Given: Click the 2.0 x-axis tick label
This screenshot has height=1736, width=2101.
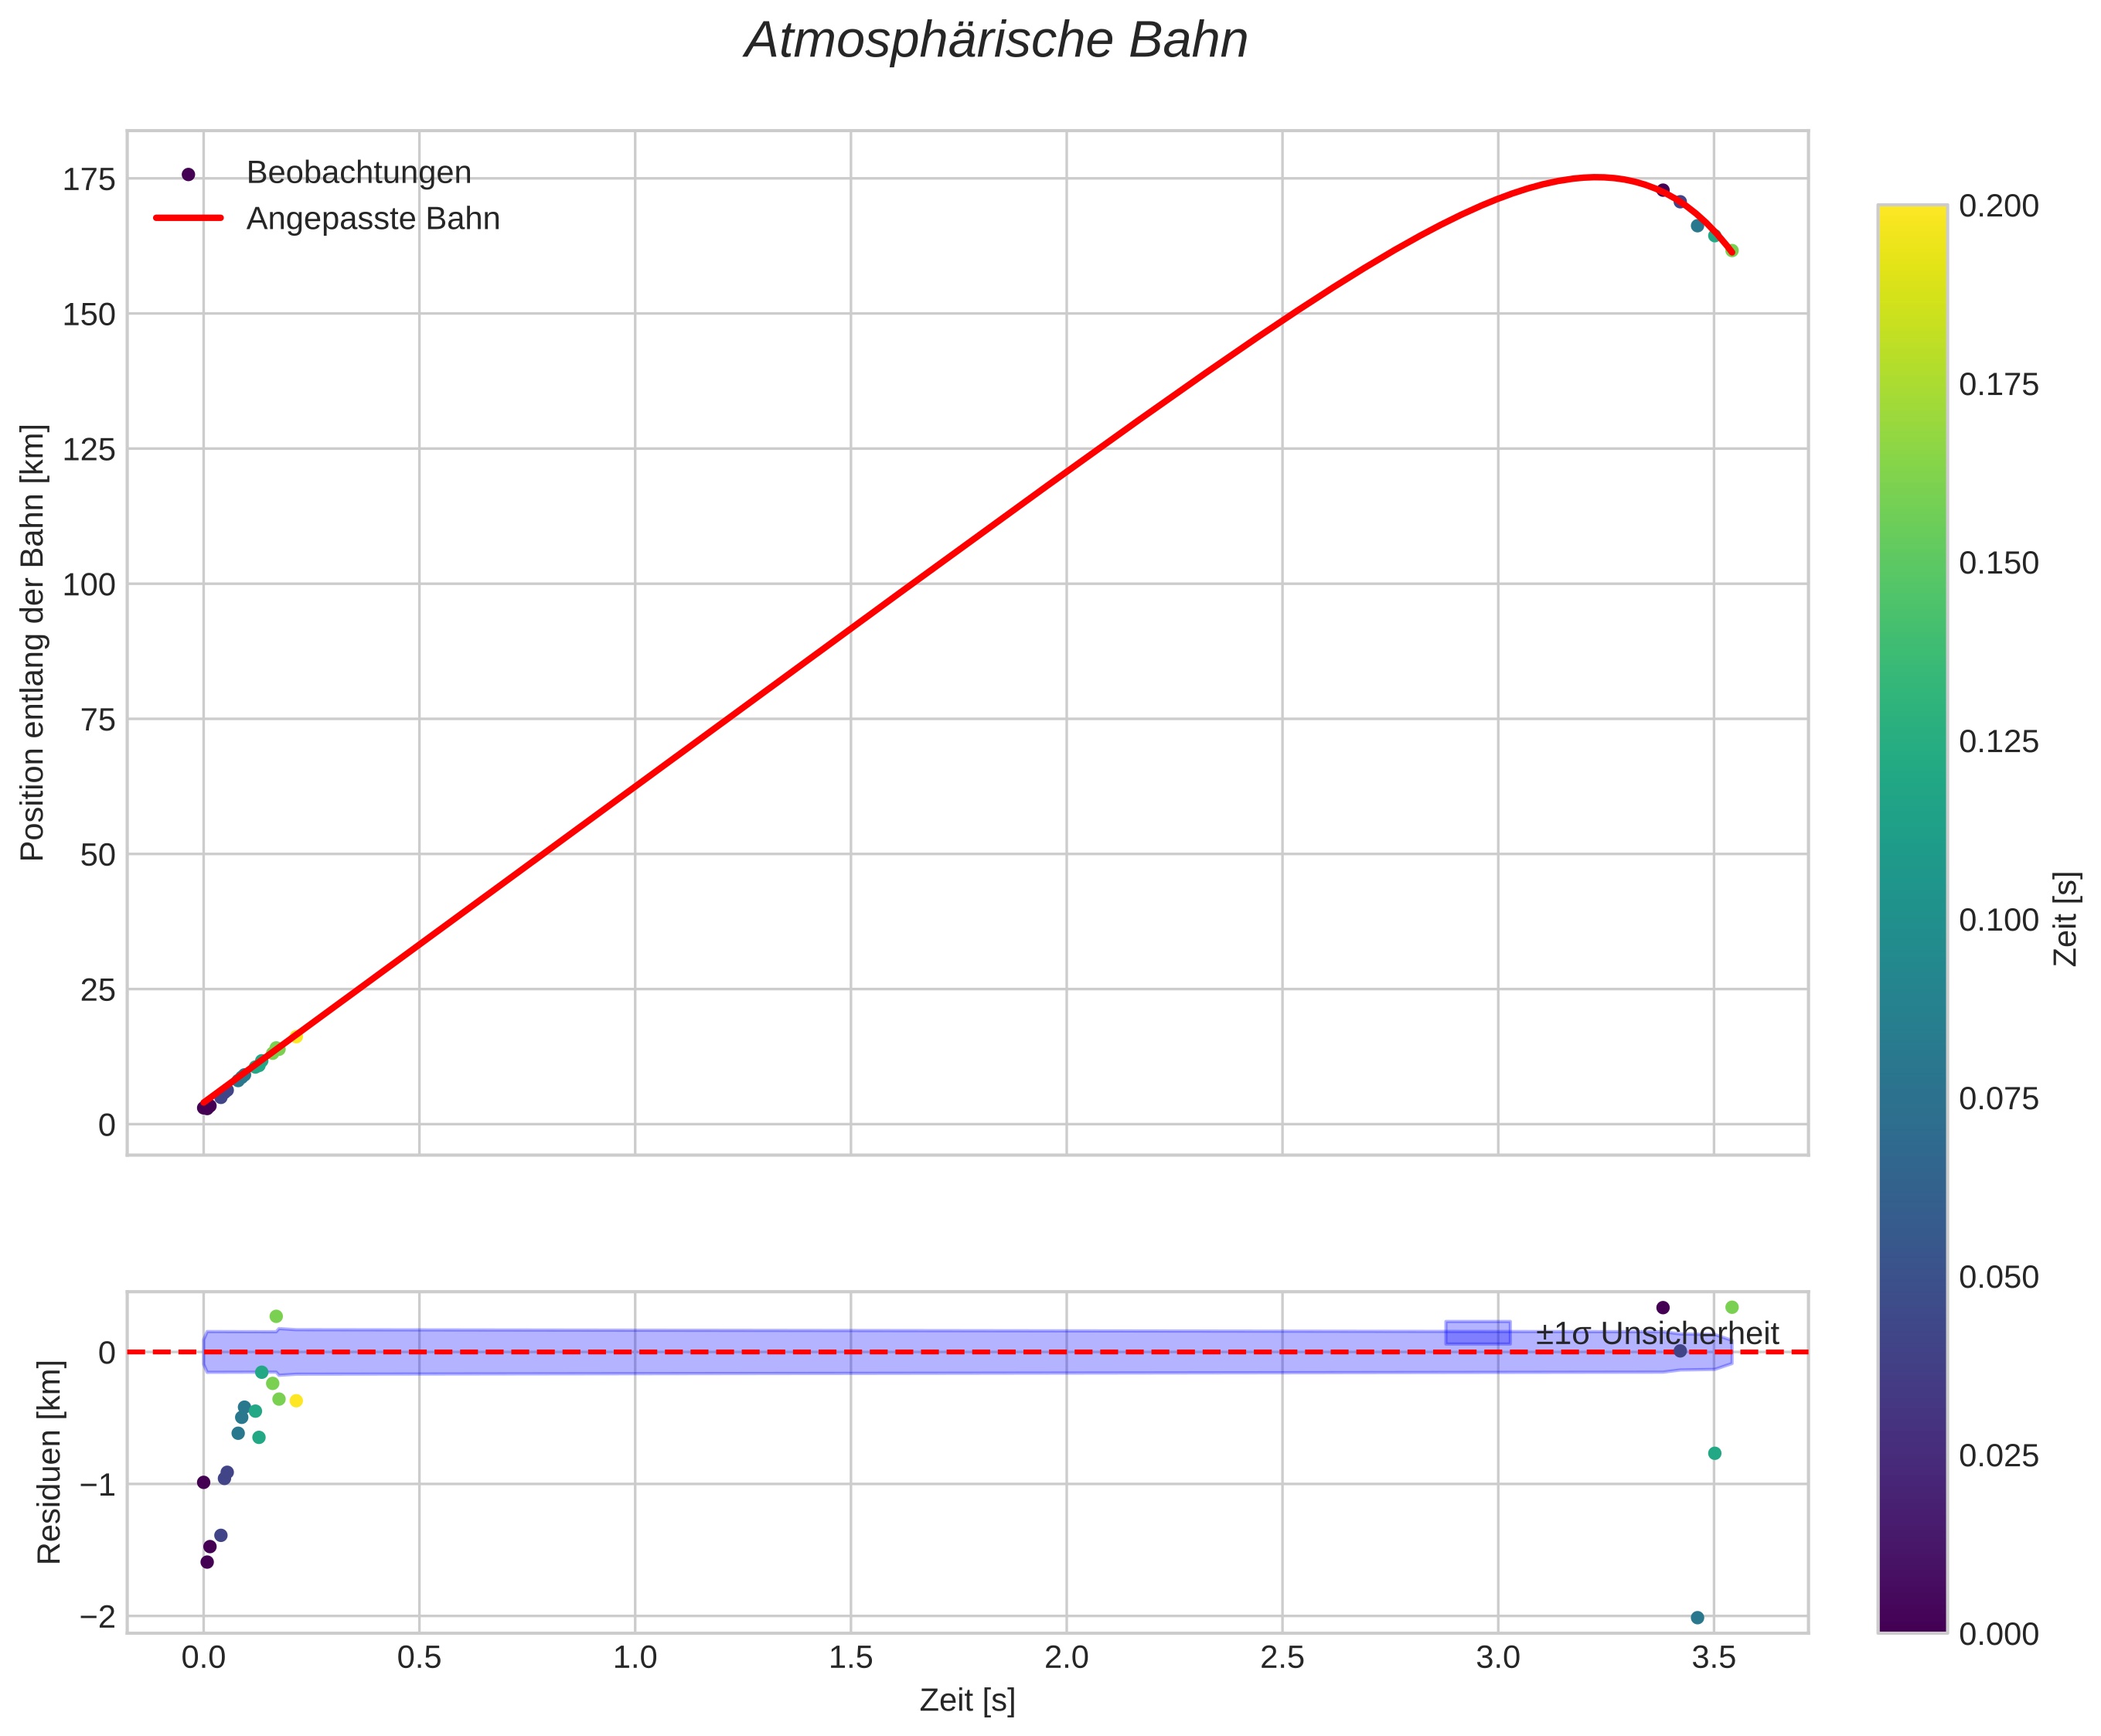Looking at the screenshot, I should point(1066,1658).
